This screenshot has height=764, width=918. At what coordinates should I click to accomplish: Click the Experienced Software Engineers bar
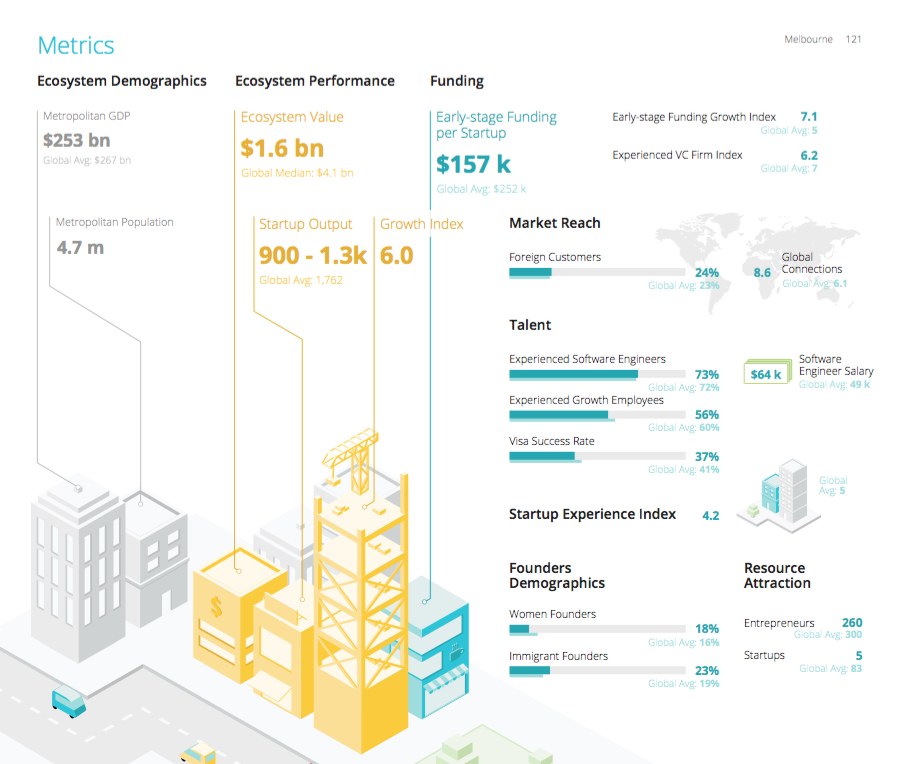coord(597,374)
